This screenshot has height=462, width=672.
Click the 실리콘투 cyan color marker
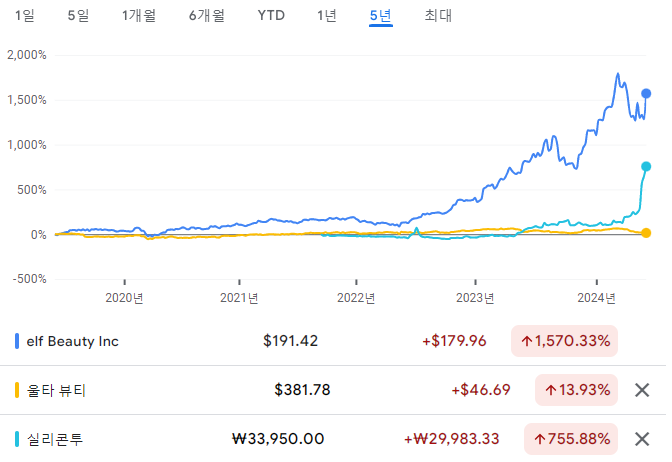[x=17, y=439]
